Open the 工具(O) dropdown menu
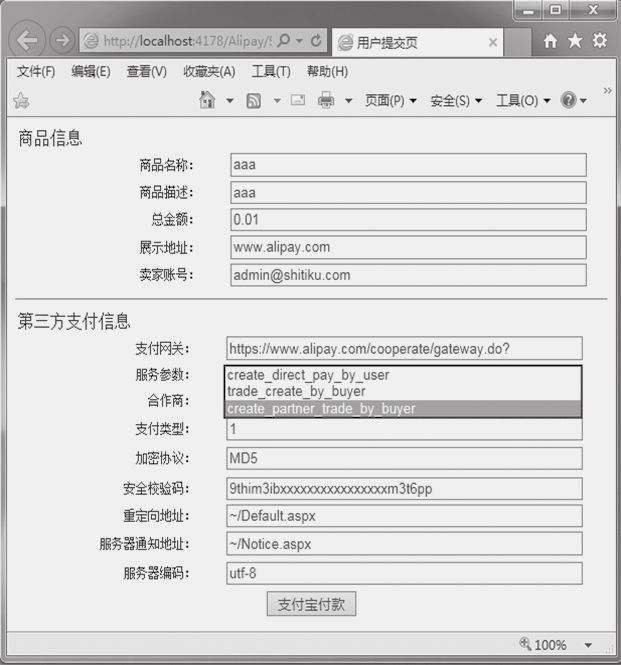The width and height of the screenshot is (621, 665). (x=523, y=101)
